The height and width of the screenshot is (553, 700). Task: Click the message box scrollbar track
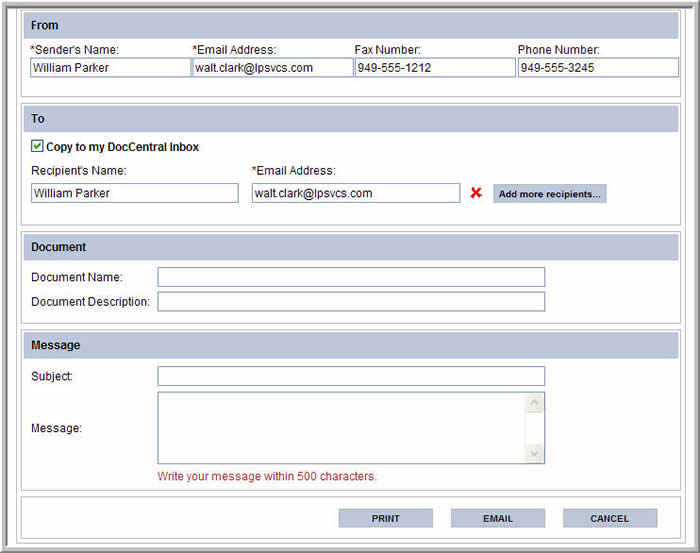(535, 428)
